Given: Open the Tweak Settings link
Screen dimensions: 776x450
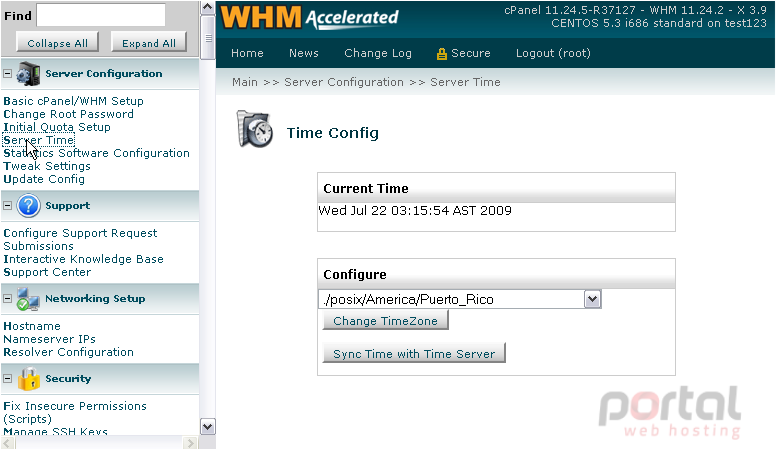Looking at the screenshot, I should [x=47, y=166].
